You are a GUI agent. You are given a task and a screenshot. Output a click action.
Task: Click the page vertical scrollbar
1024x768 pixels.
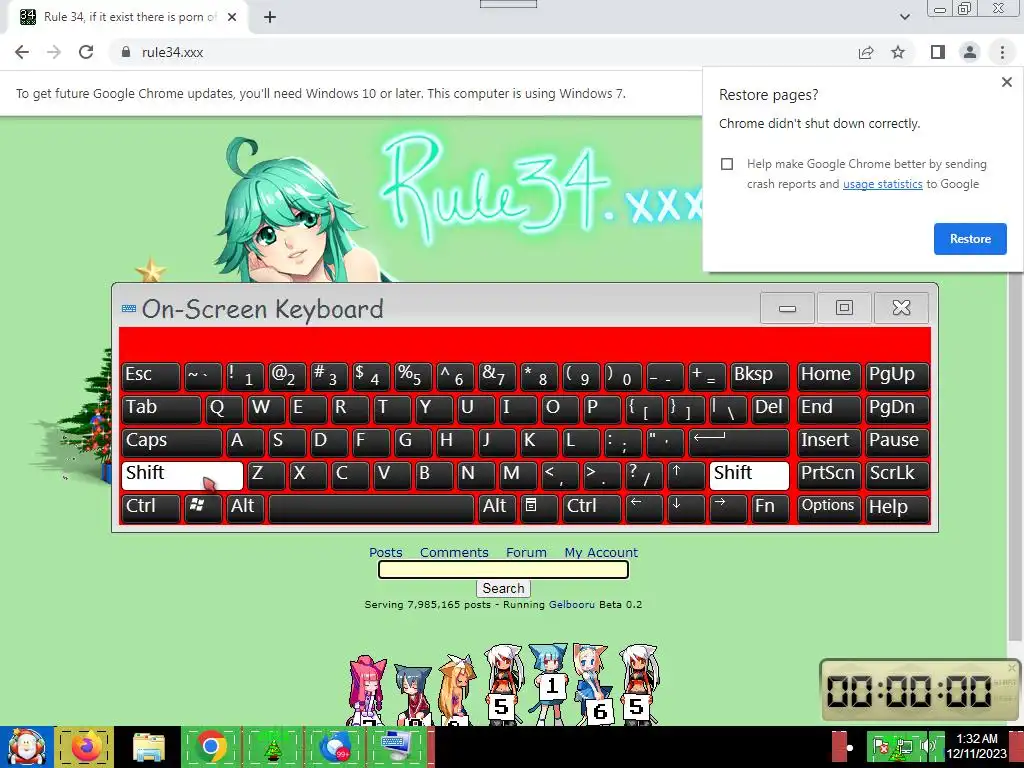pyautogui.click(x=1016, y=457)
